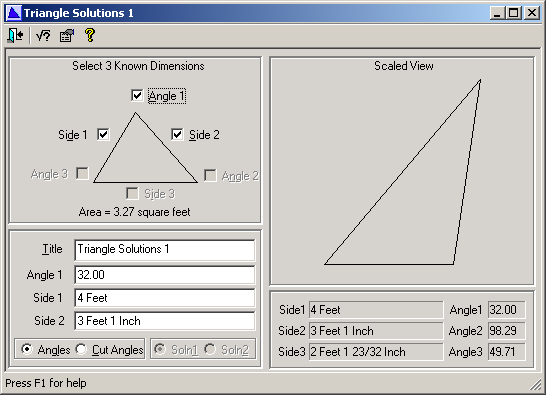Click the blue triangle title bar icon
The image size is (546, 395).
click(14, 13)
